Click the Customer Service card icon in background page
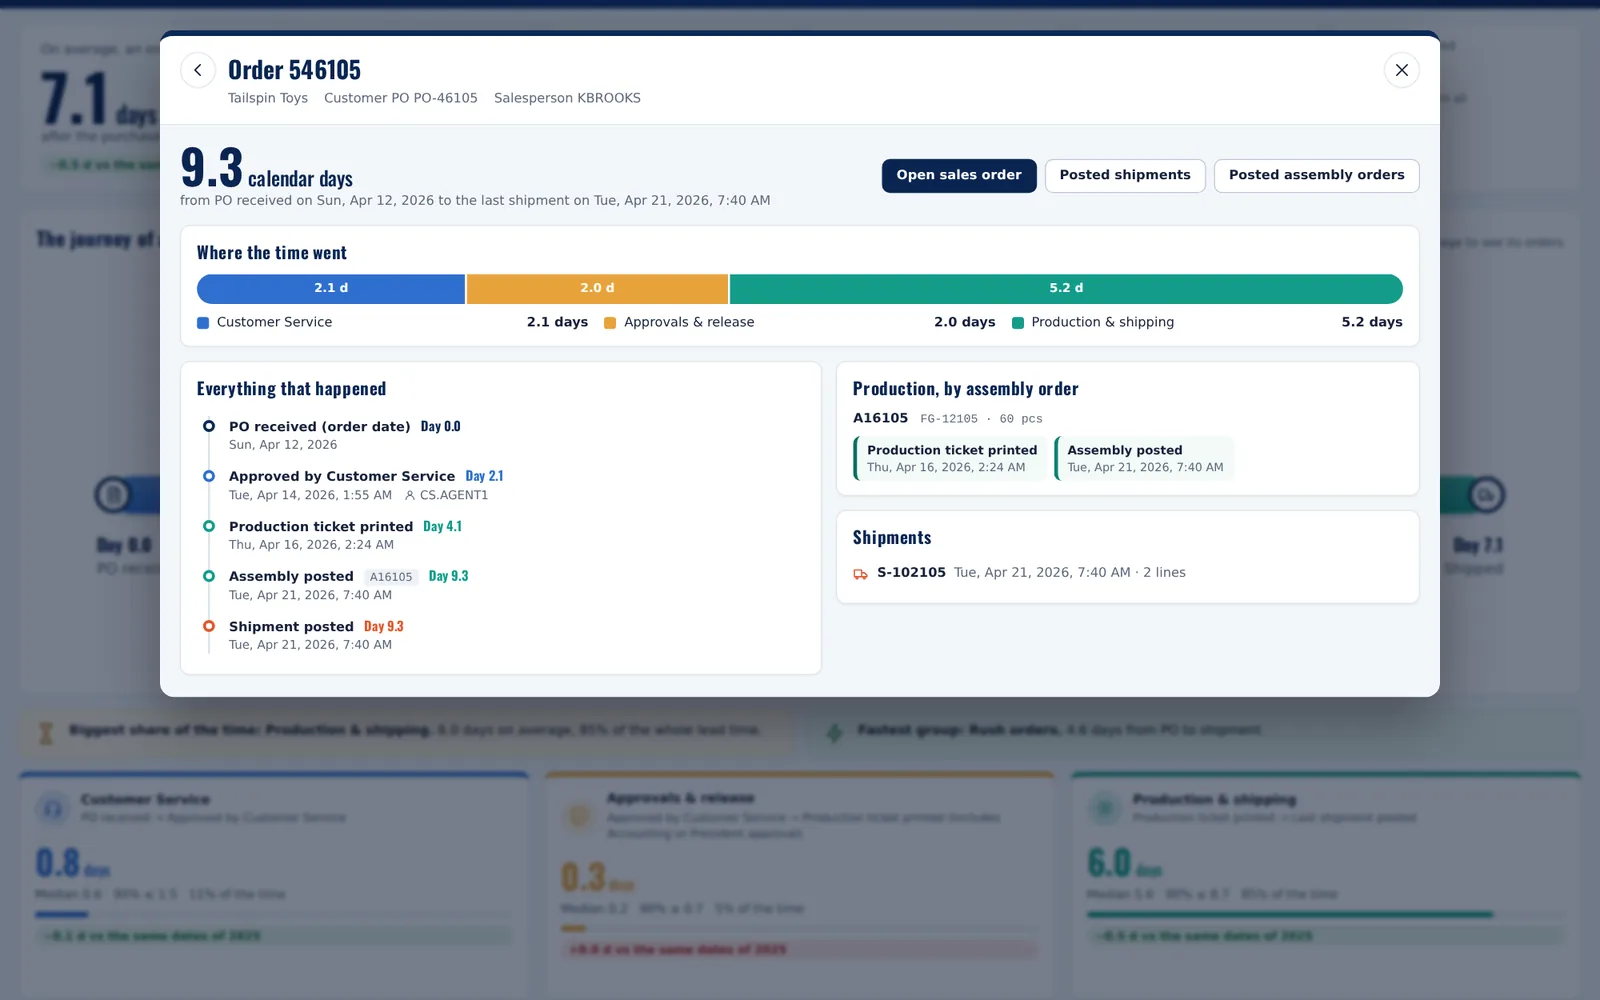The height and width of the screenshot is (1000, 1600). click(x=53, y=808)
